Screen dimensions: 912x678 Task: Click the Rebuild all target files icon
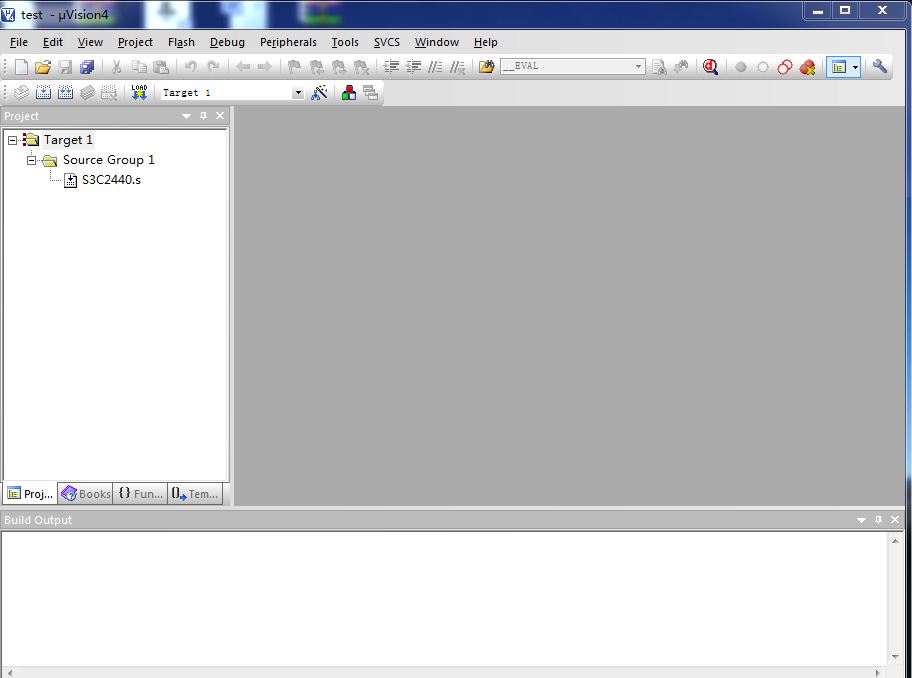[65, 92]
